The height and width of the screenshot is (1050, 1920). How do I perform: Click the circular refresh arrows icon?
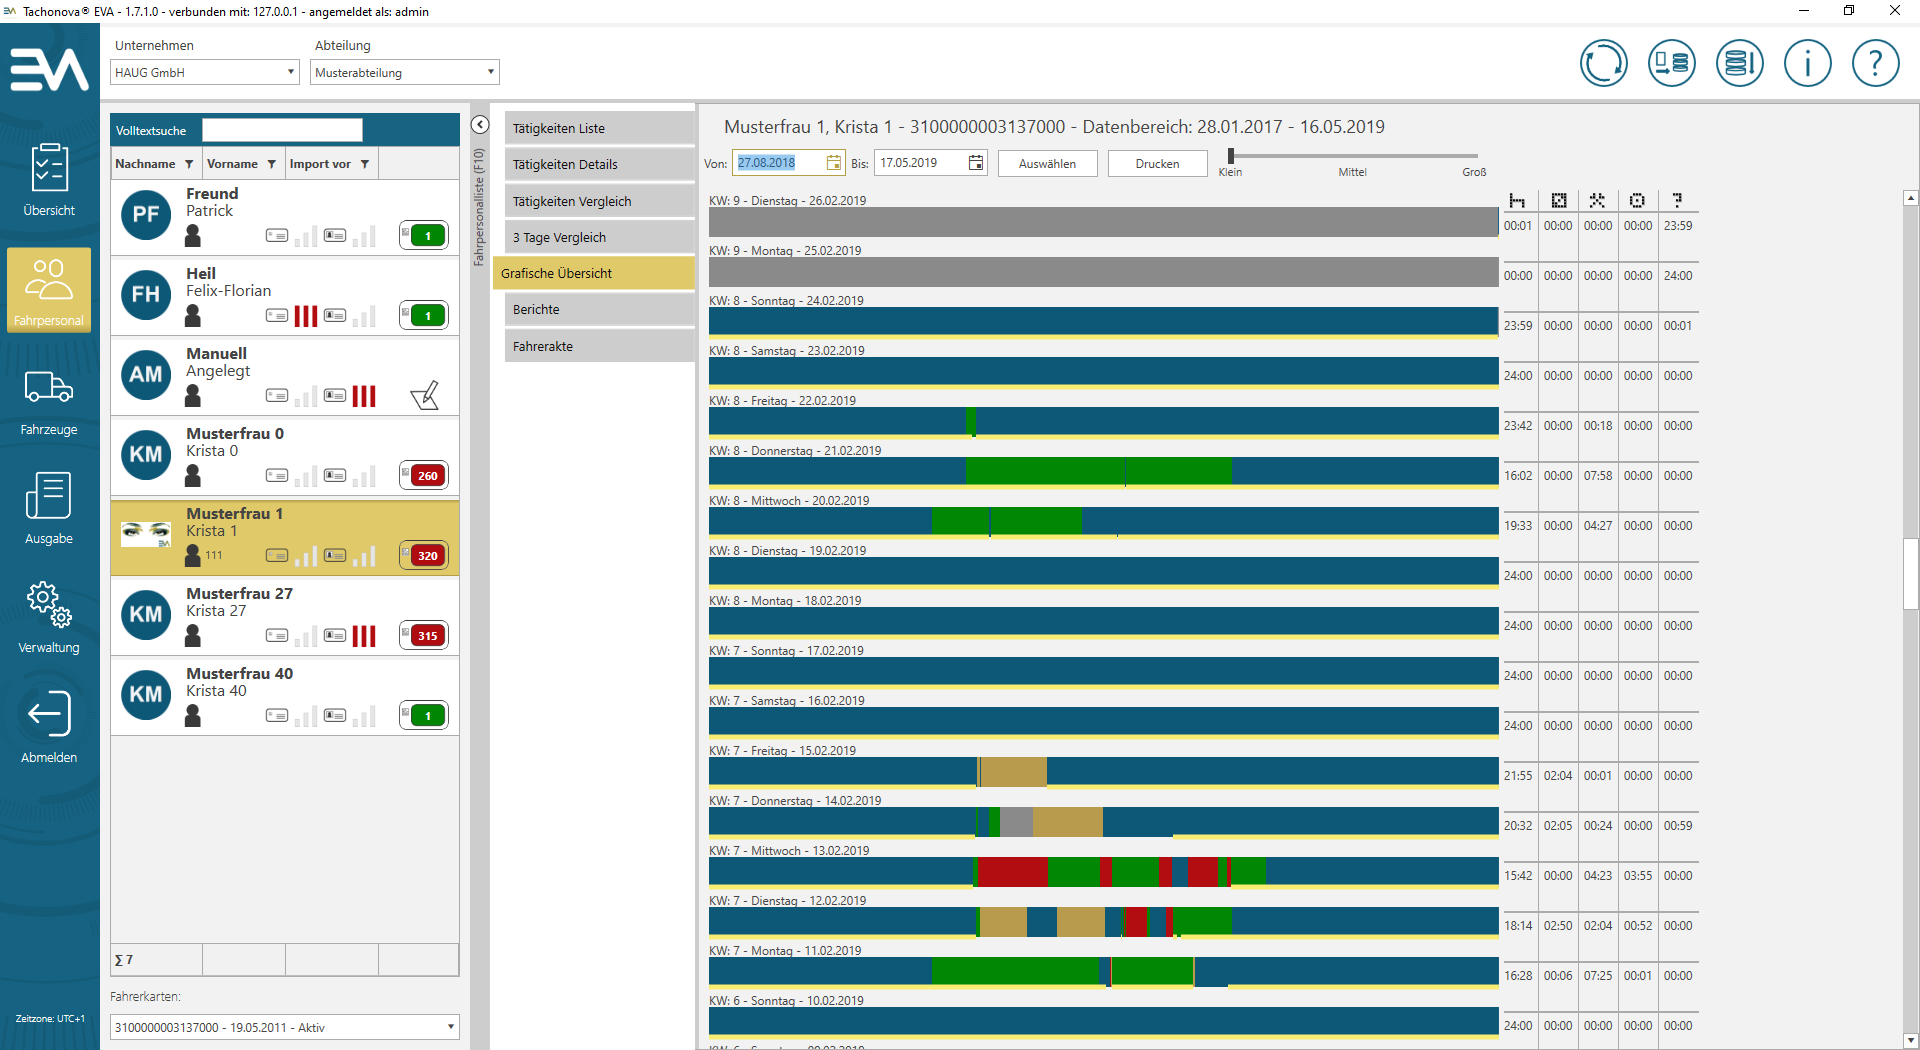pos(1603,63)
